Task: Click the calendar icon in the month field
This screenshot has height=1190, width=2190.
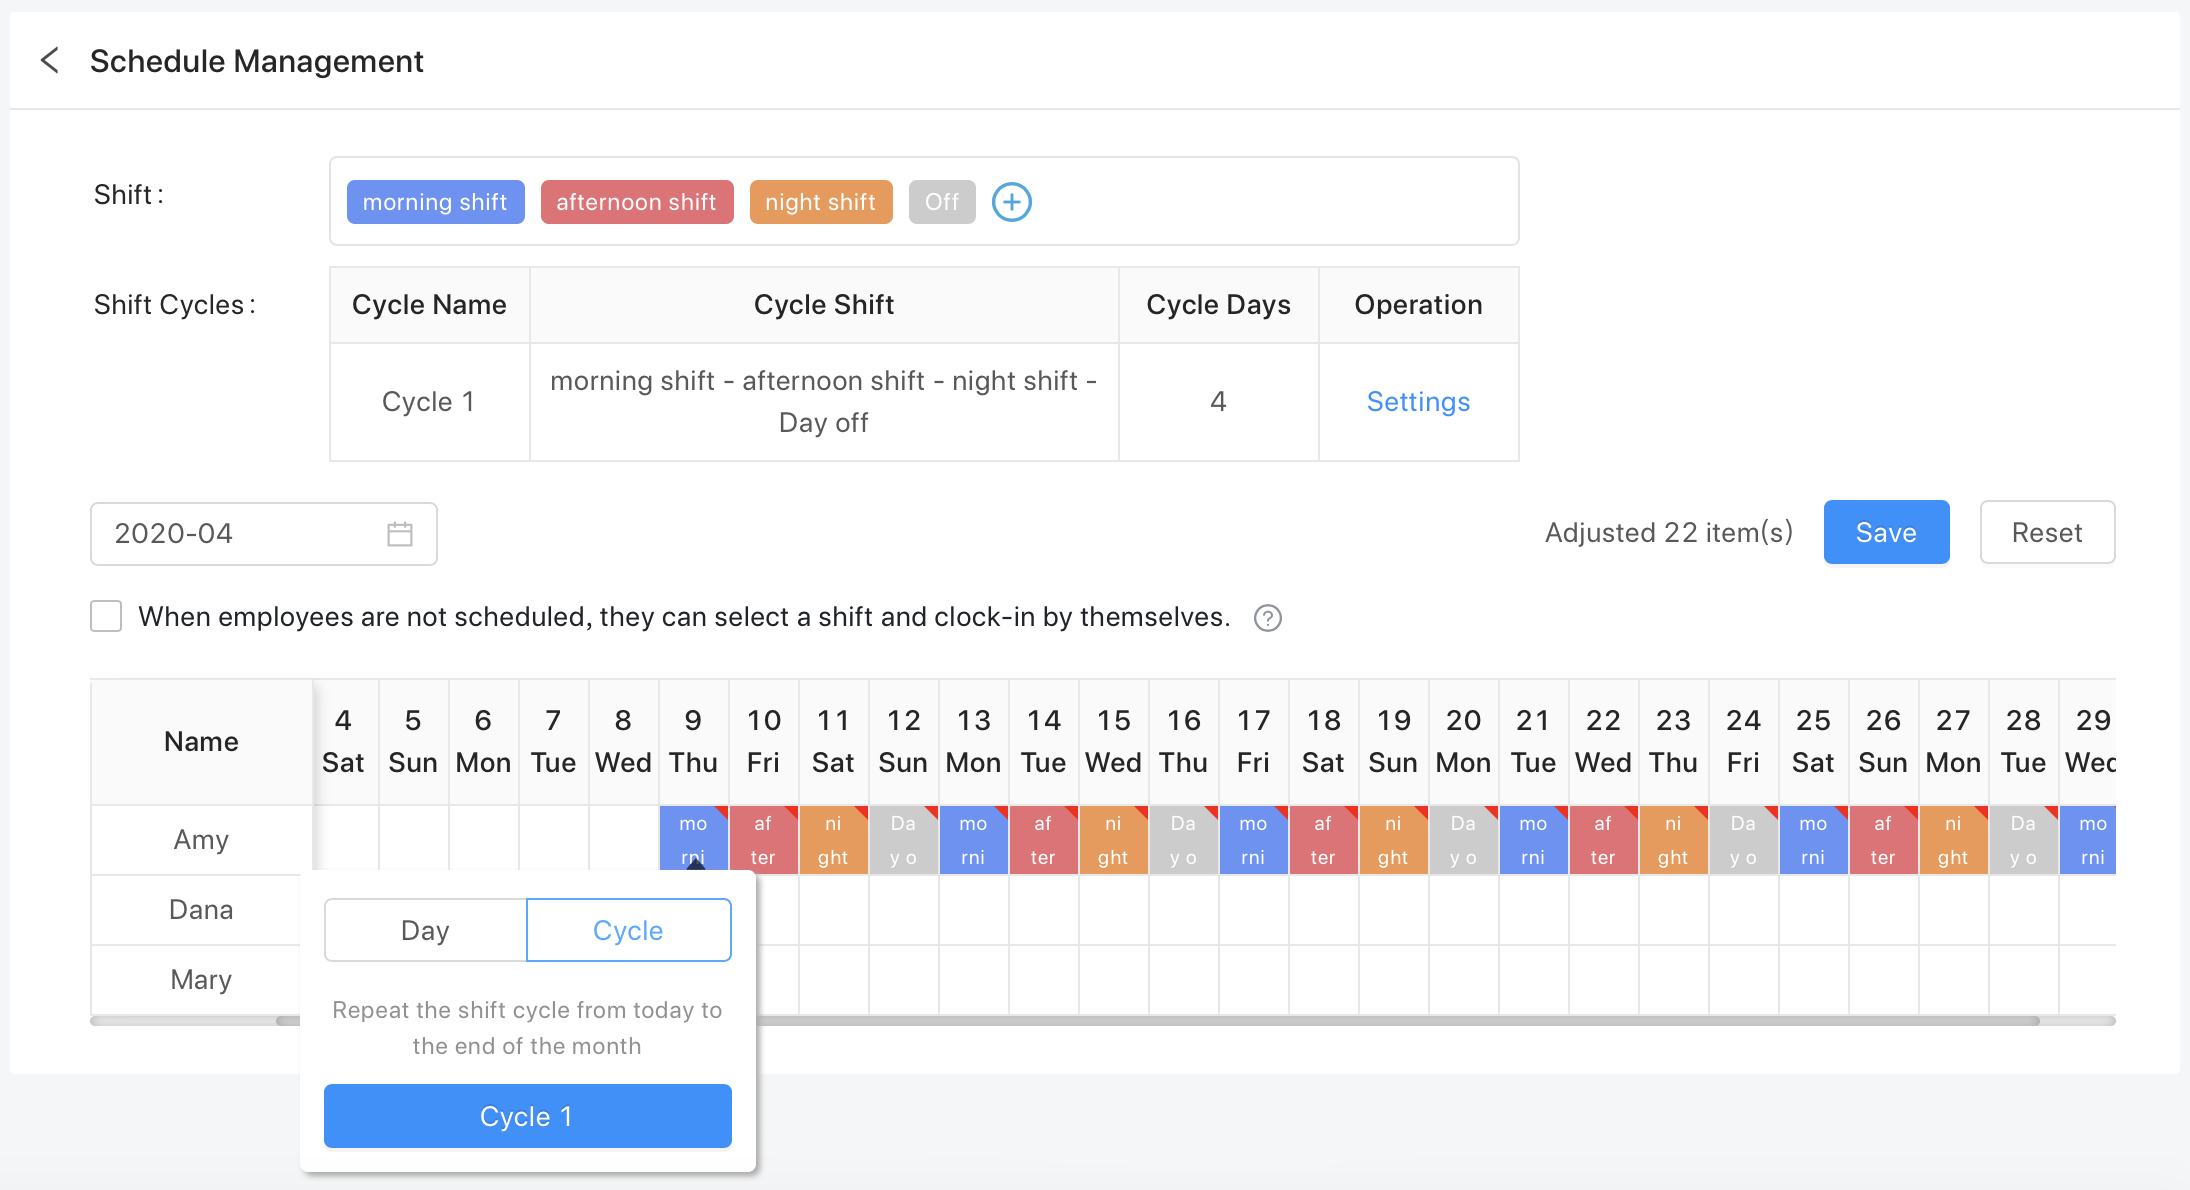Action: point(399,534)
